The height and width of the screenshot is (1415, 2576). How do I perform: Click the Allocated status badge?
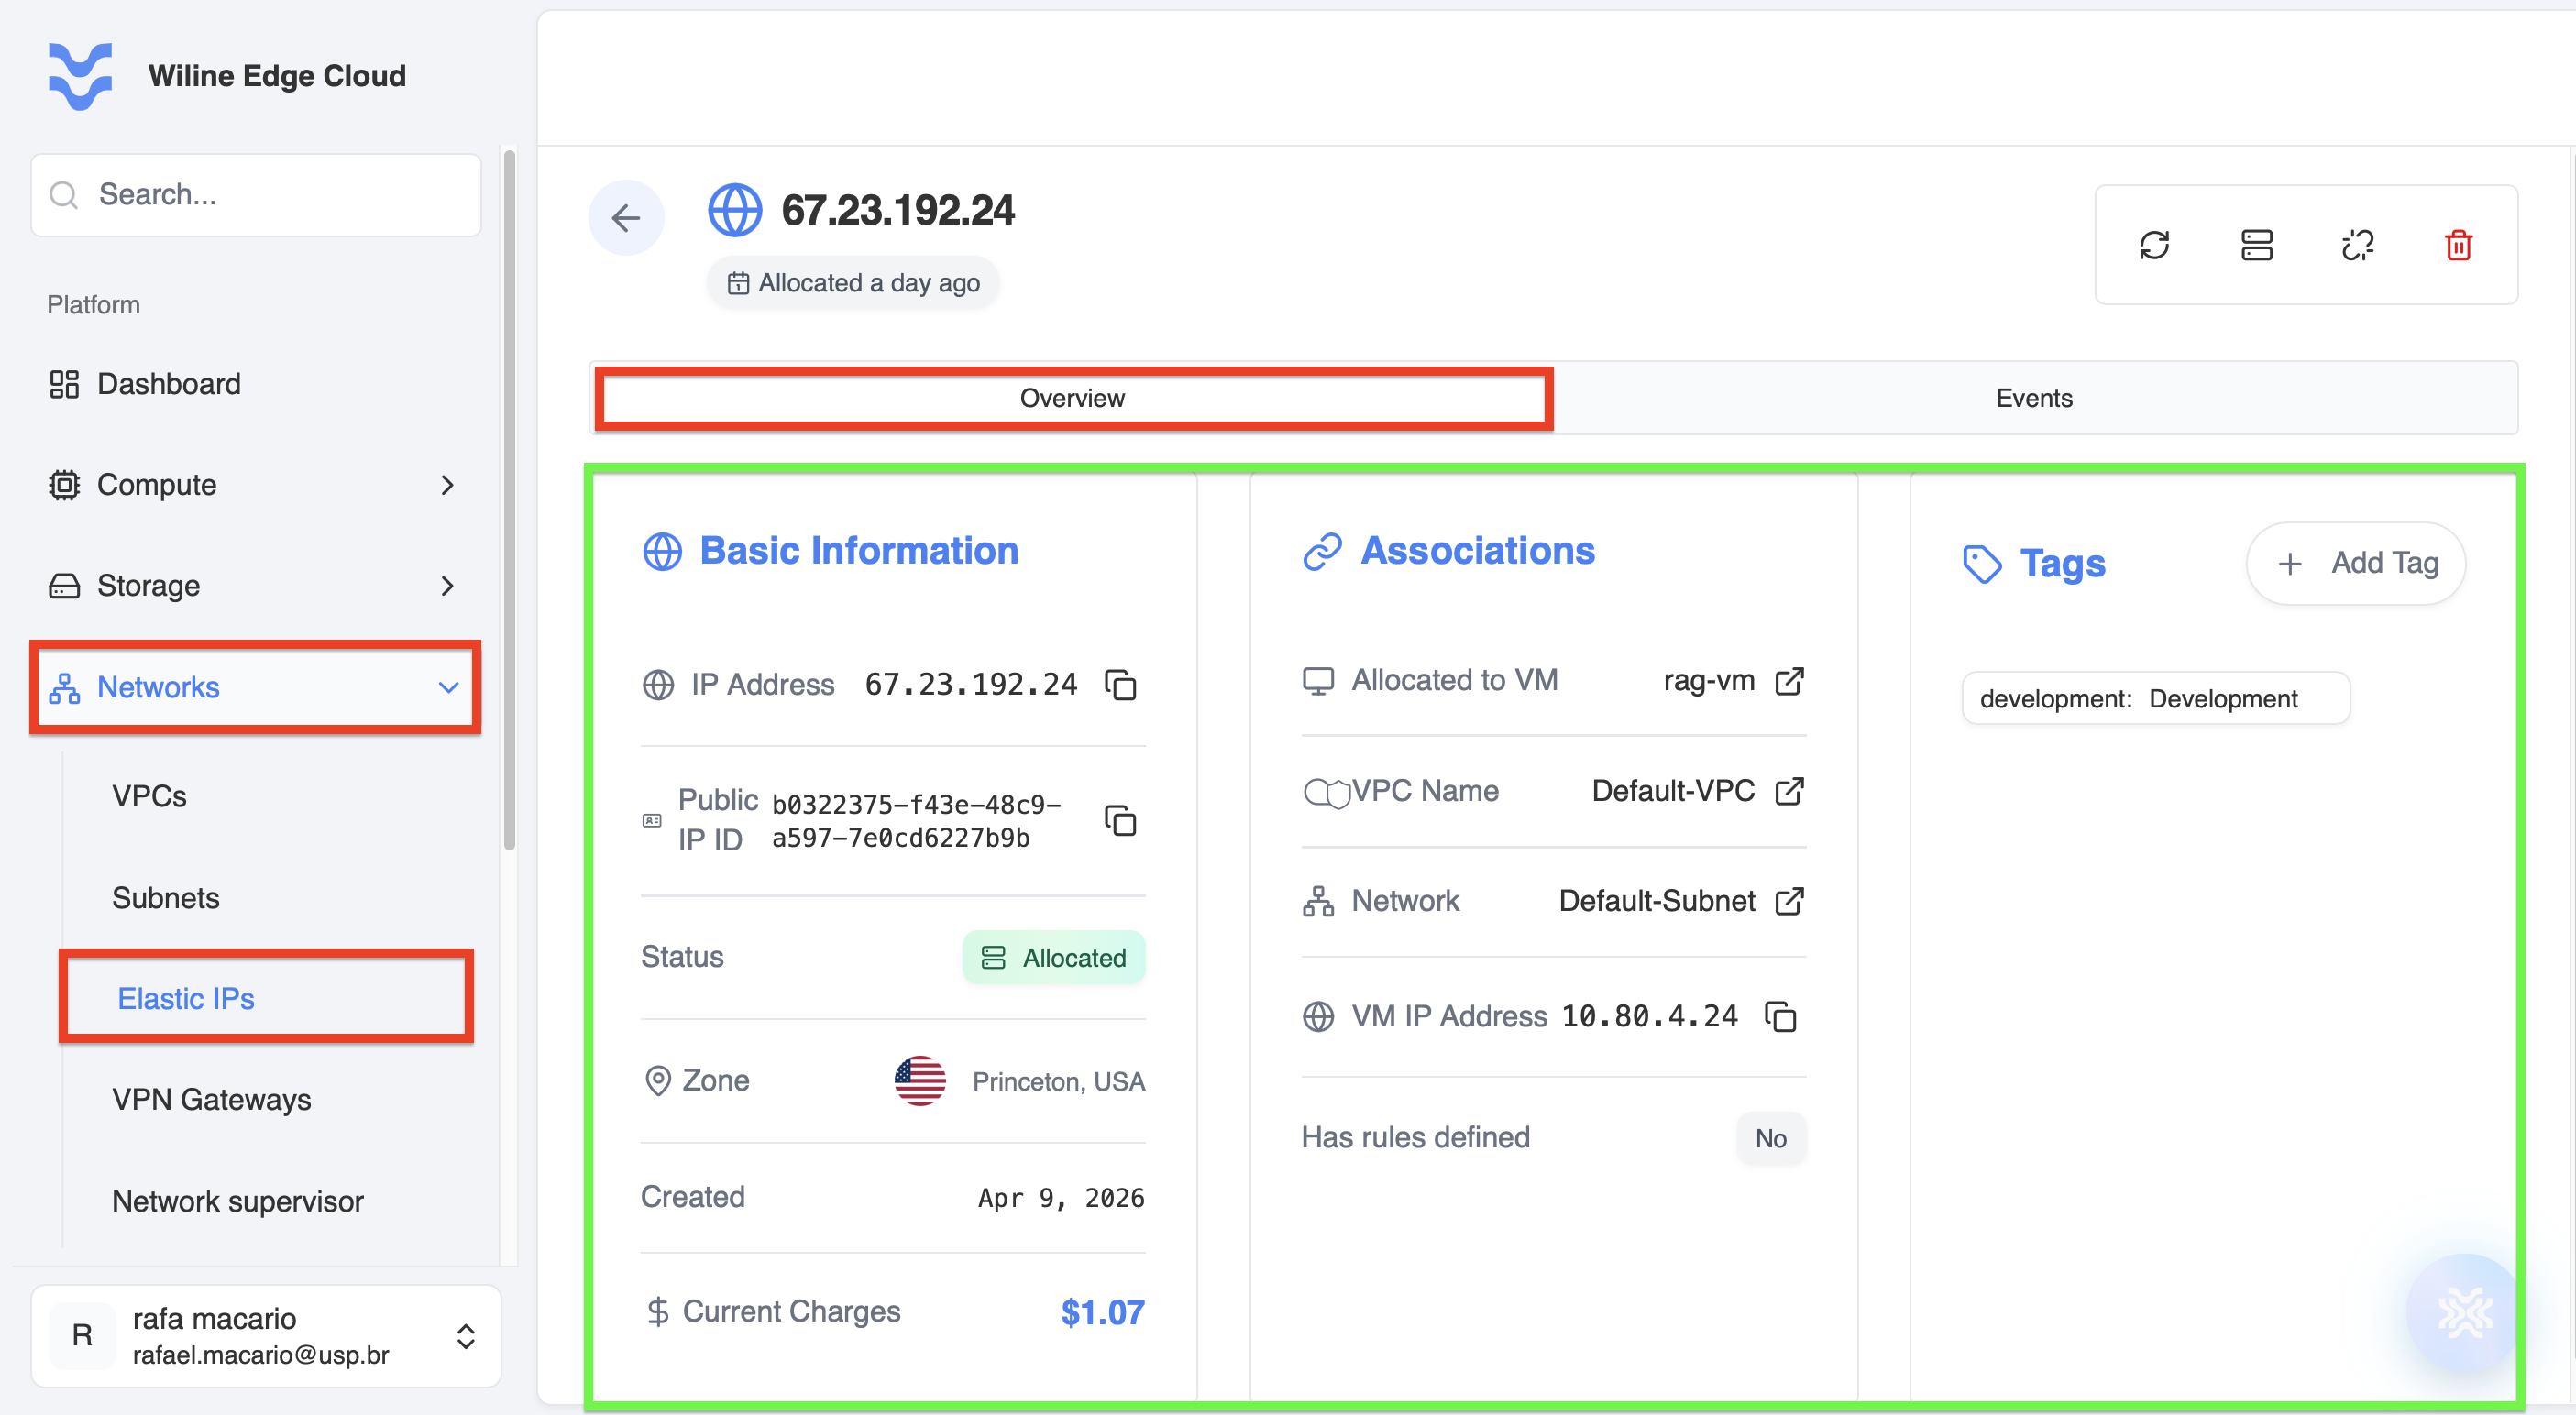[1053, 958]
